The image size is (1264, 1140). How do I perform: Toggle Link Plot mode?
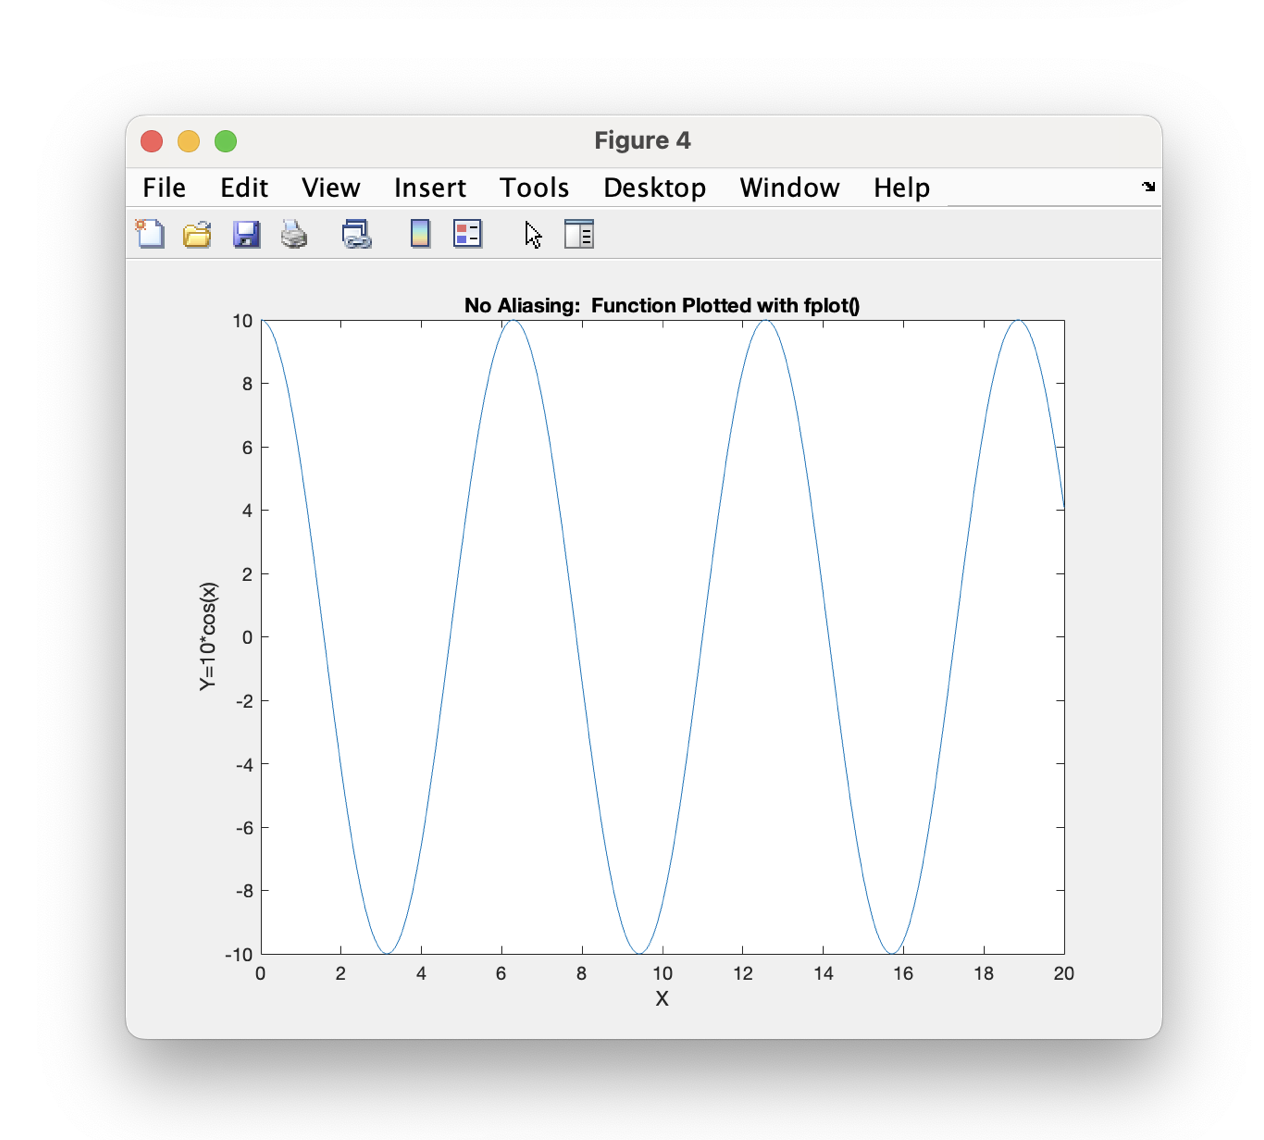tap(357, 234)
